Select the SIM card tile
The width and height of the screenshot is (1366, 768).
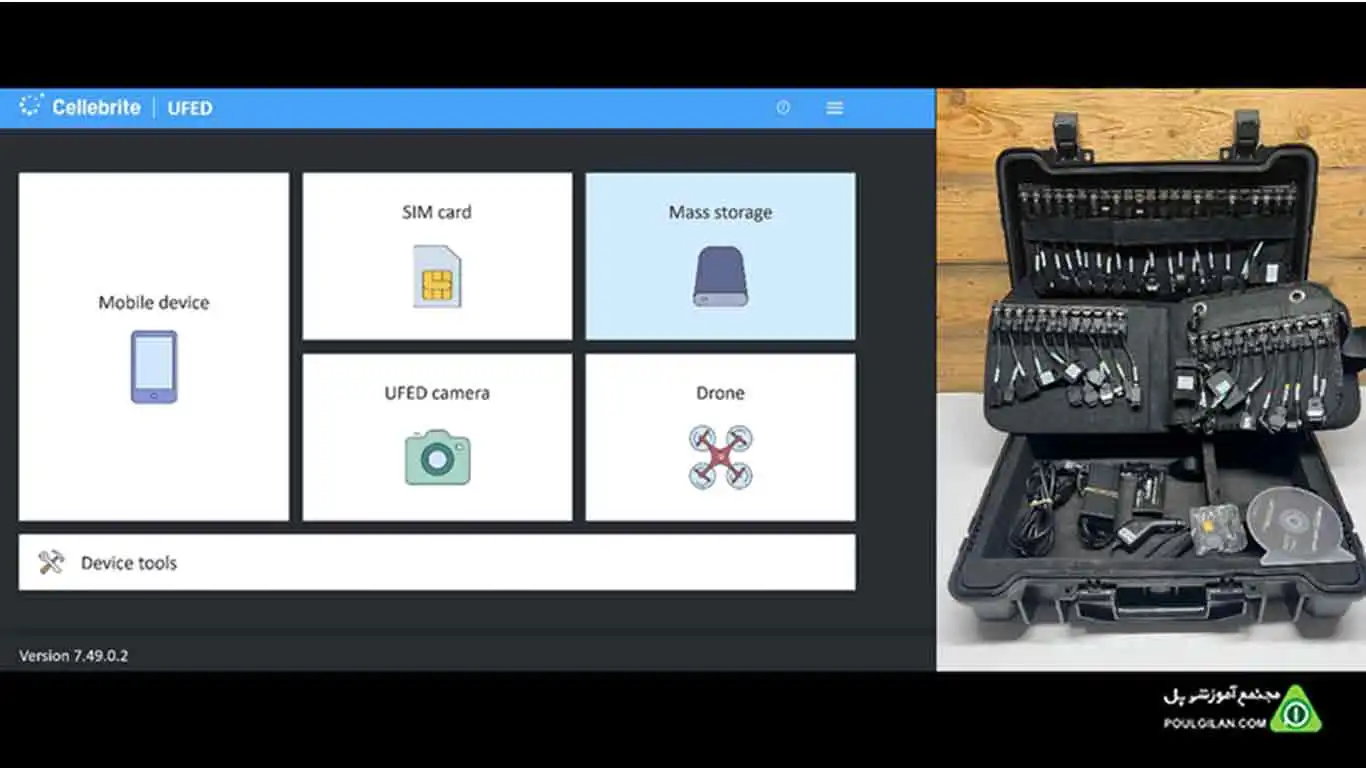click(437, 256)
